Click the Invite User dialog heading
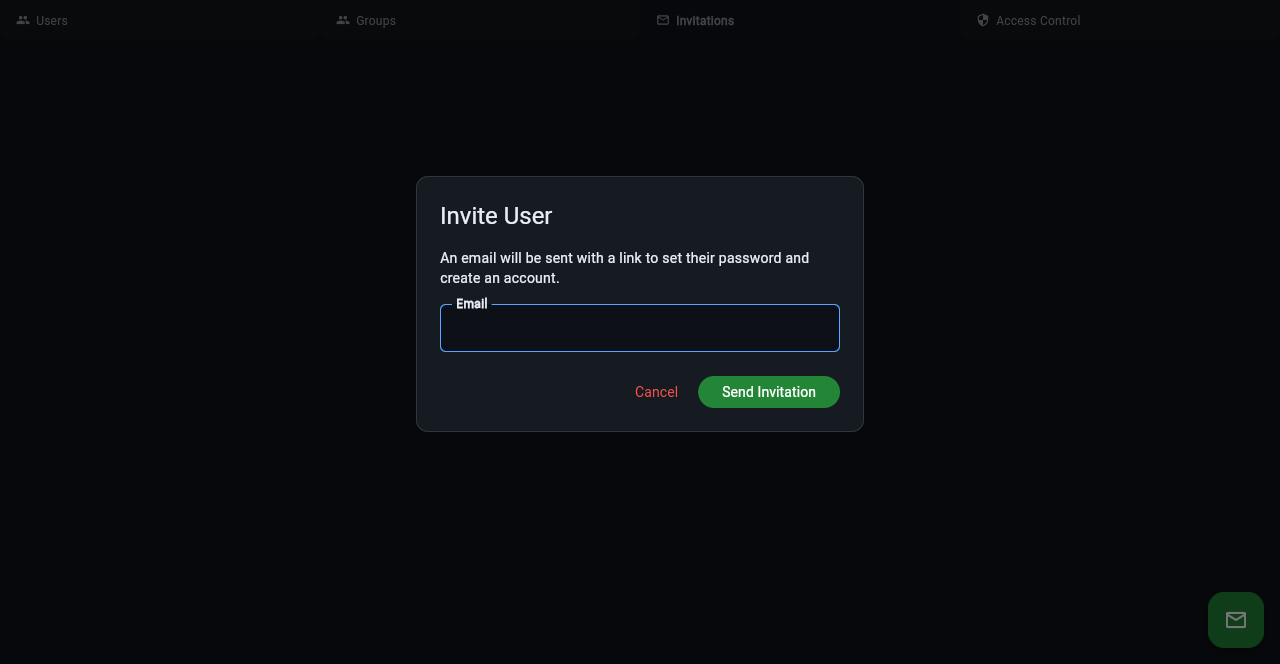This screenshot has width=1280, height=664. tap(496, 216)
